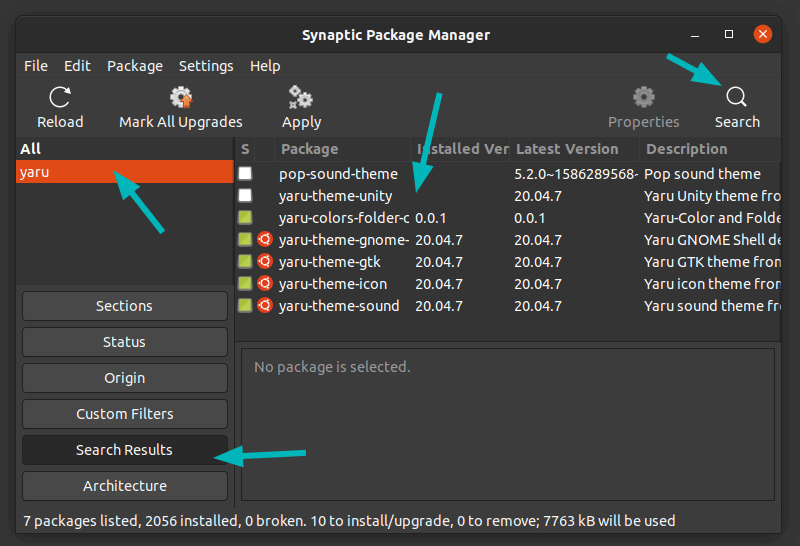Open the Settings menu
Viewport: 800px width, 546px height.
pyautogui.click(x=205, y=66)
